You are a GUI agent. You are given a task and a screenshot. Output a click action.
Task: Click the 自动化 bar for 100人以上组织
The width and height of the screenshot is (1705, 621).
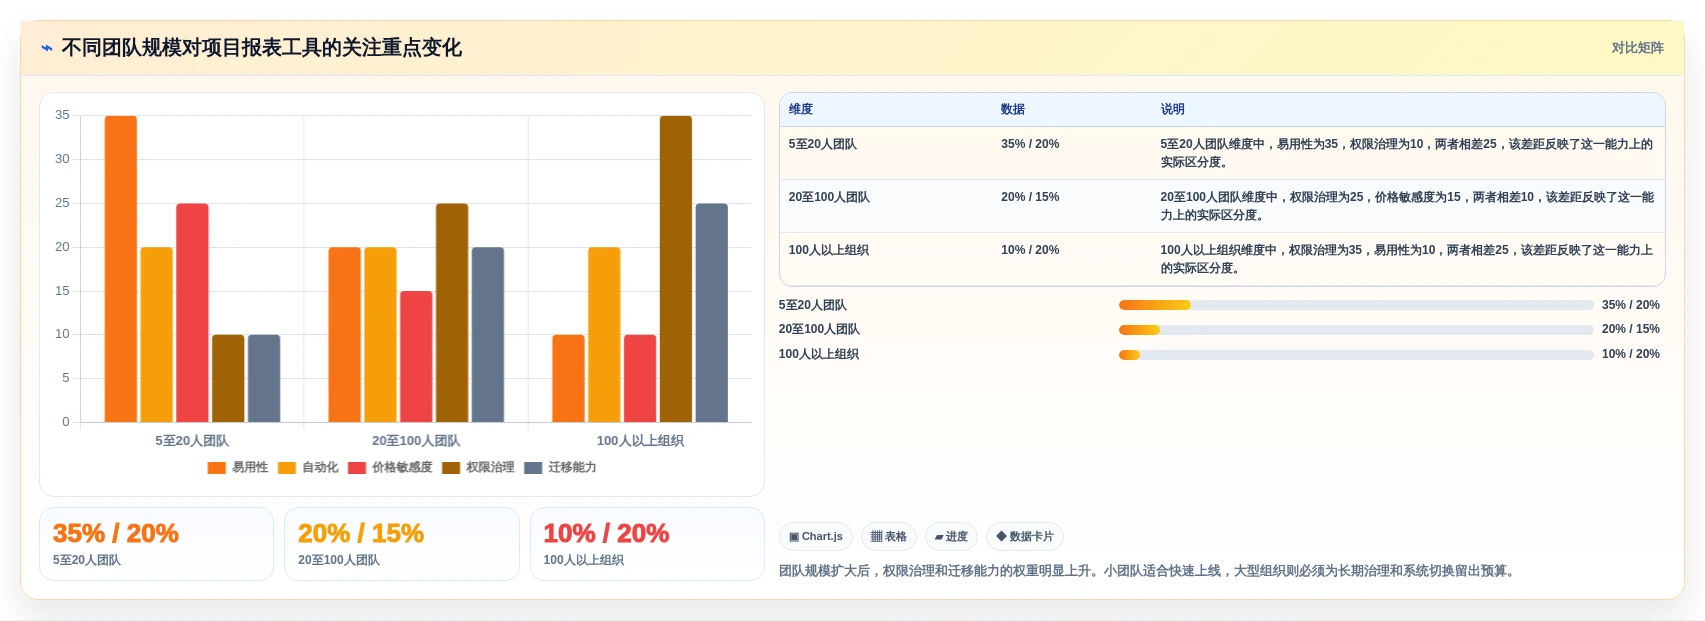tap(604, 335)
